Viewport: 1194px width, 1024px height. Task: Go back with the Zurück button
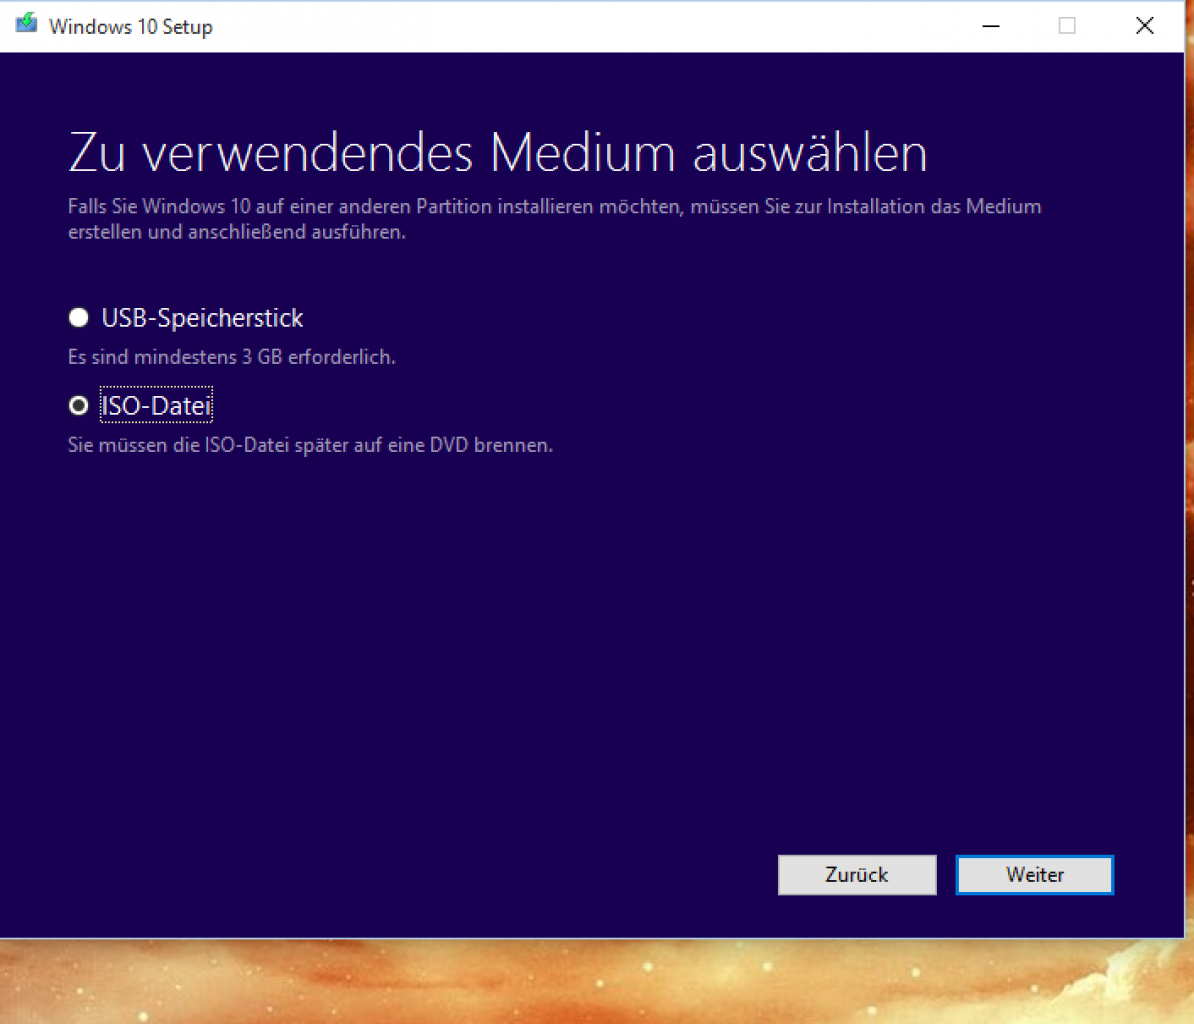(x=857, y=875)
